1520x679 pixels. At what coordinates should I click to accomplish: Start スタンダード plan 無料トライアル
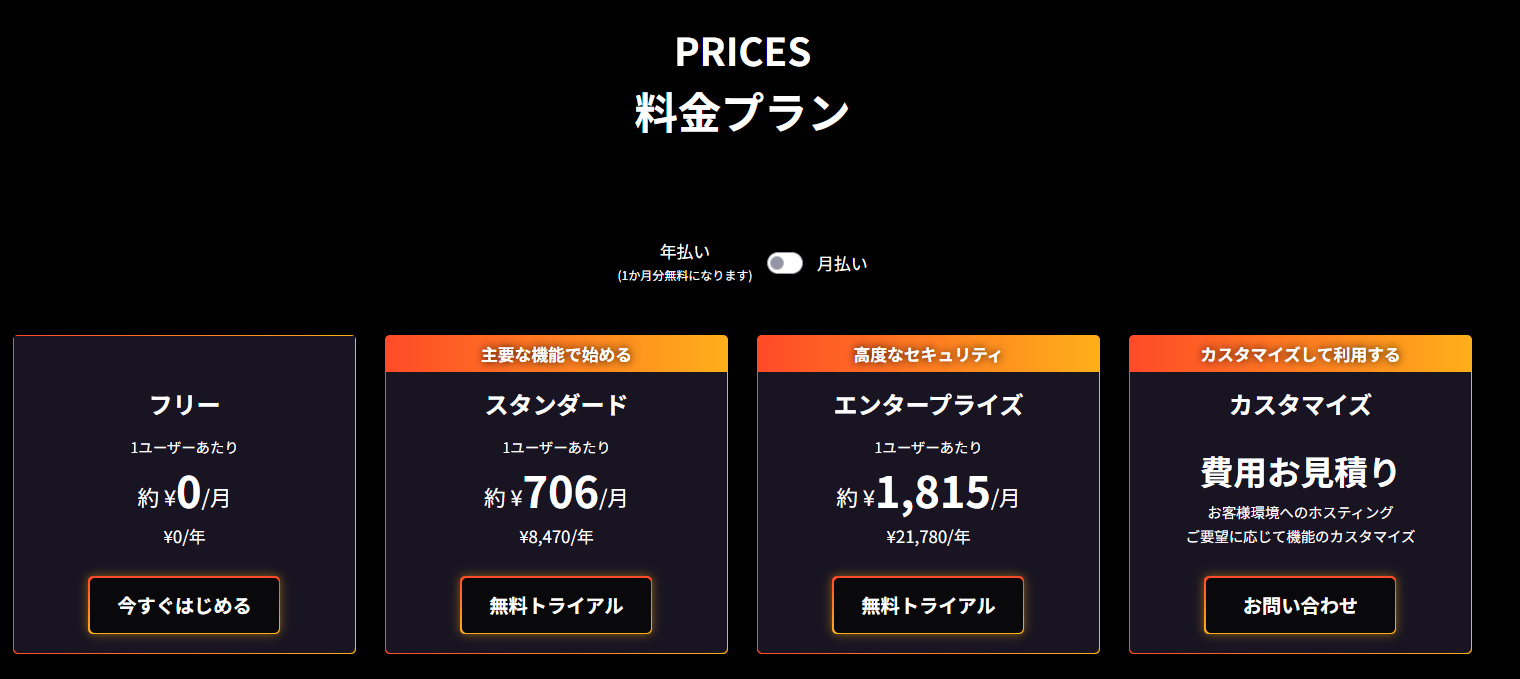556,605
